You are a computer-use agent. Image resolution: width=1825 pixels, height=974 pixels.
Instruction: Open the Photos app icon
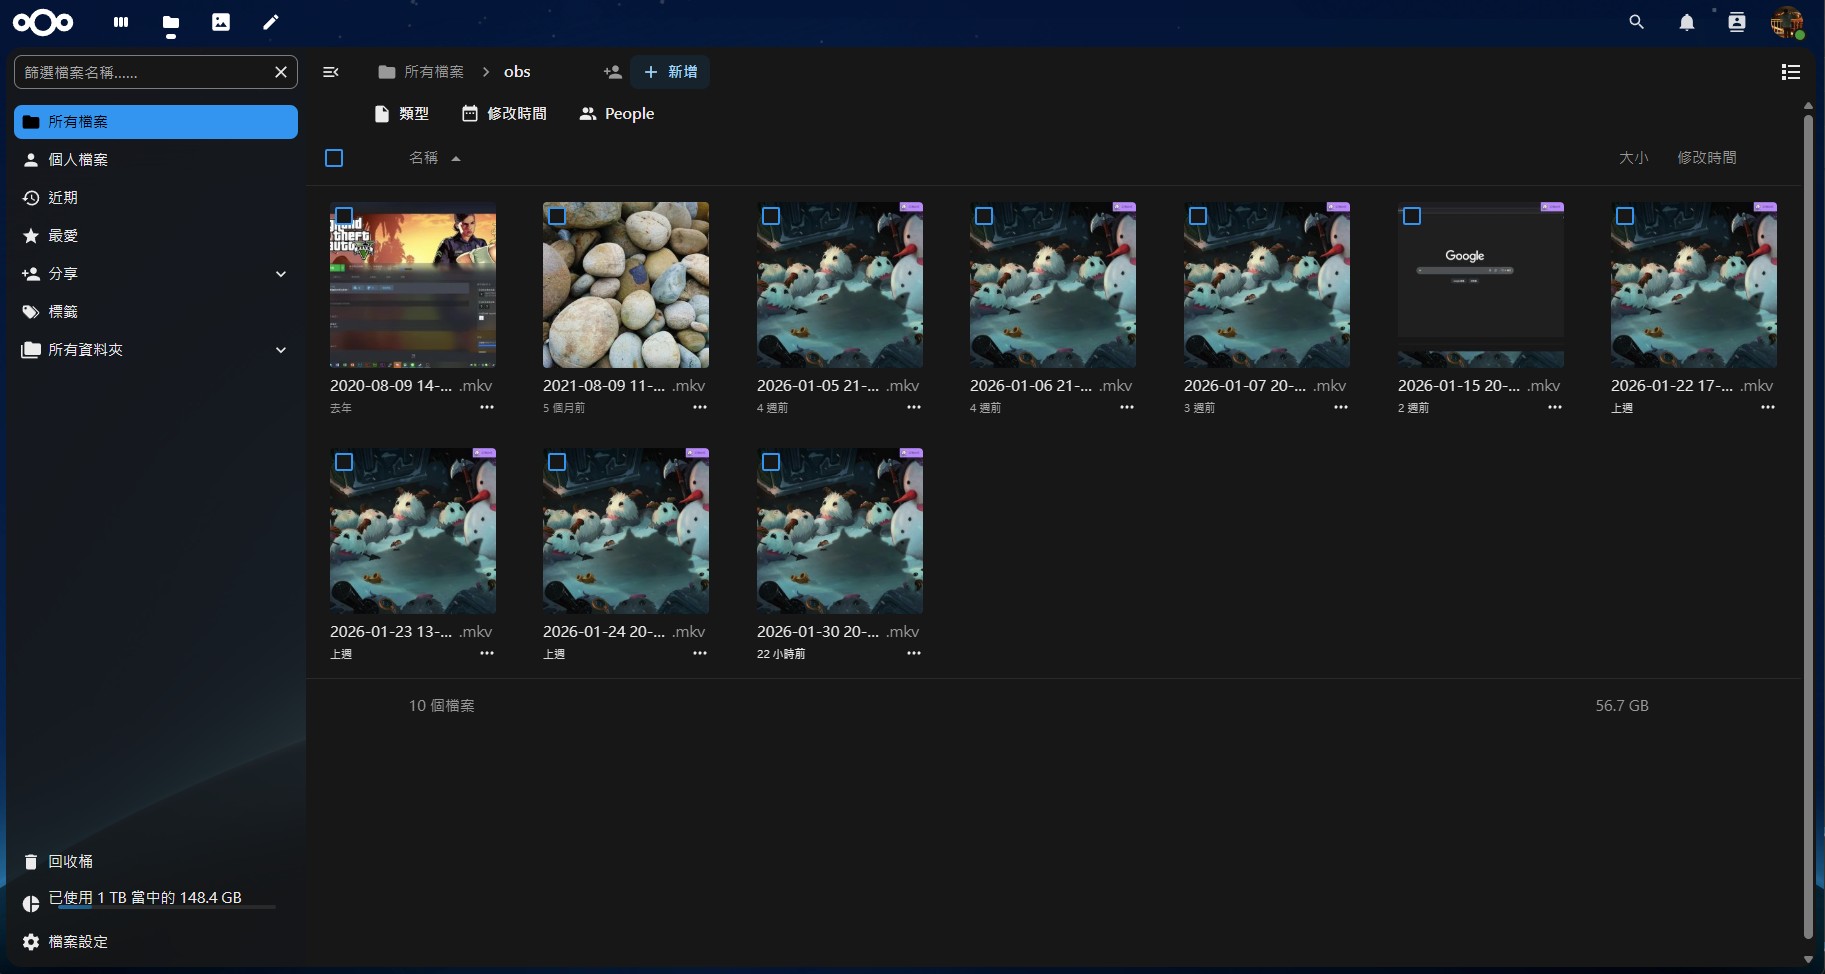pyautogui.click(x=221, y=22)
